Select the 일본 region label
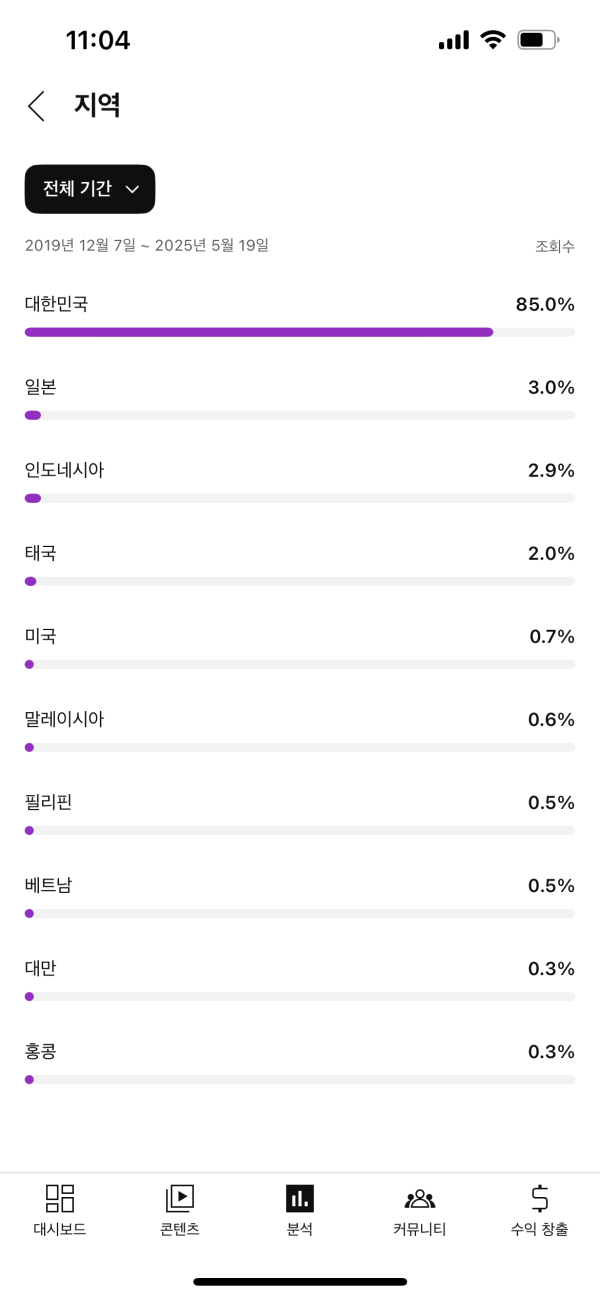The image size is (600, 1298). [41, 387]
